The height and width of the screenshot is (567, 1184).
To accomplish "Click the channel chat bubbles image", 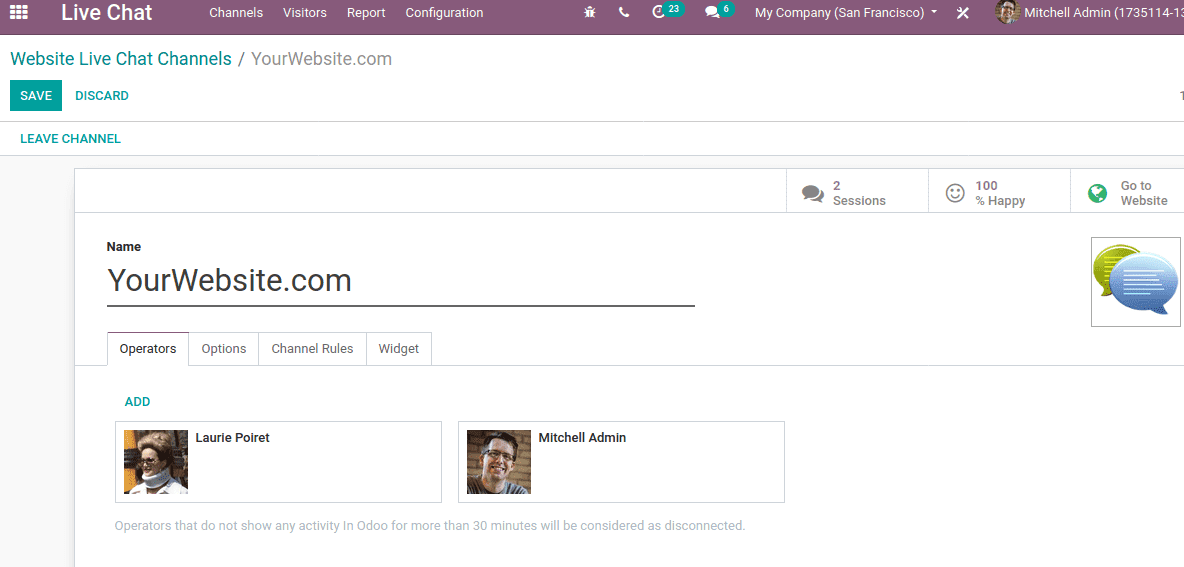I will [1136, 282].
